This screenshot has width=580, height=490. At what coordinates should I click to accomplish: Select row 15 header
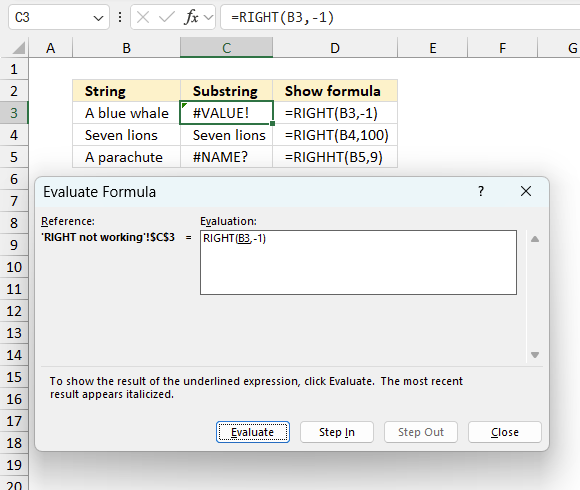click(x=14, y=377)
